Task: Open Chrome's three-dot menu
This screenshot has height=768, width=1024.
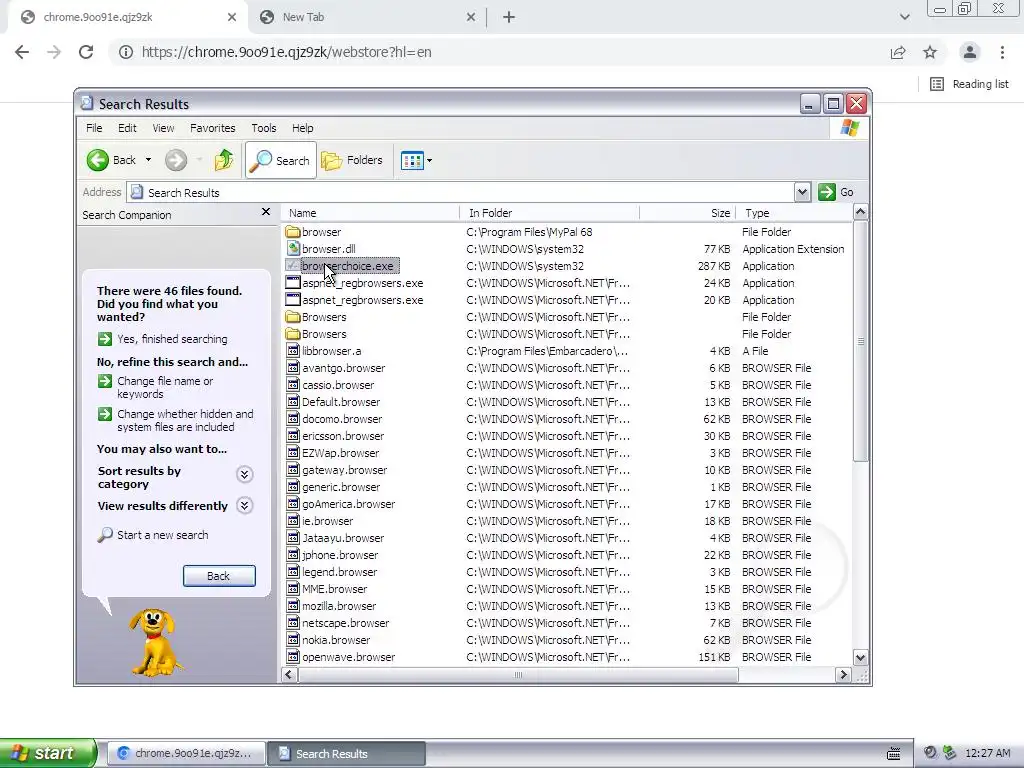Action: coord(1002,52)
